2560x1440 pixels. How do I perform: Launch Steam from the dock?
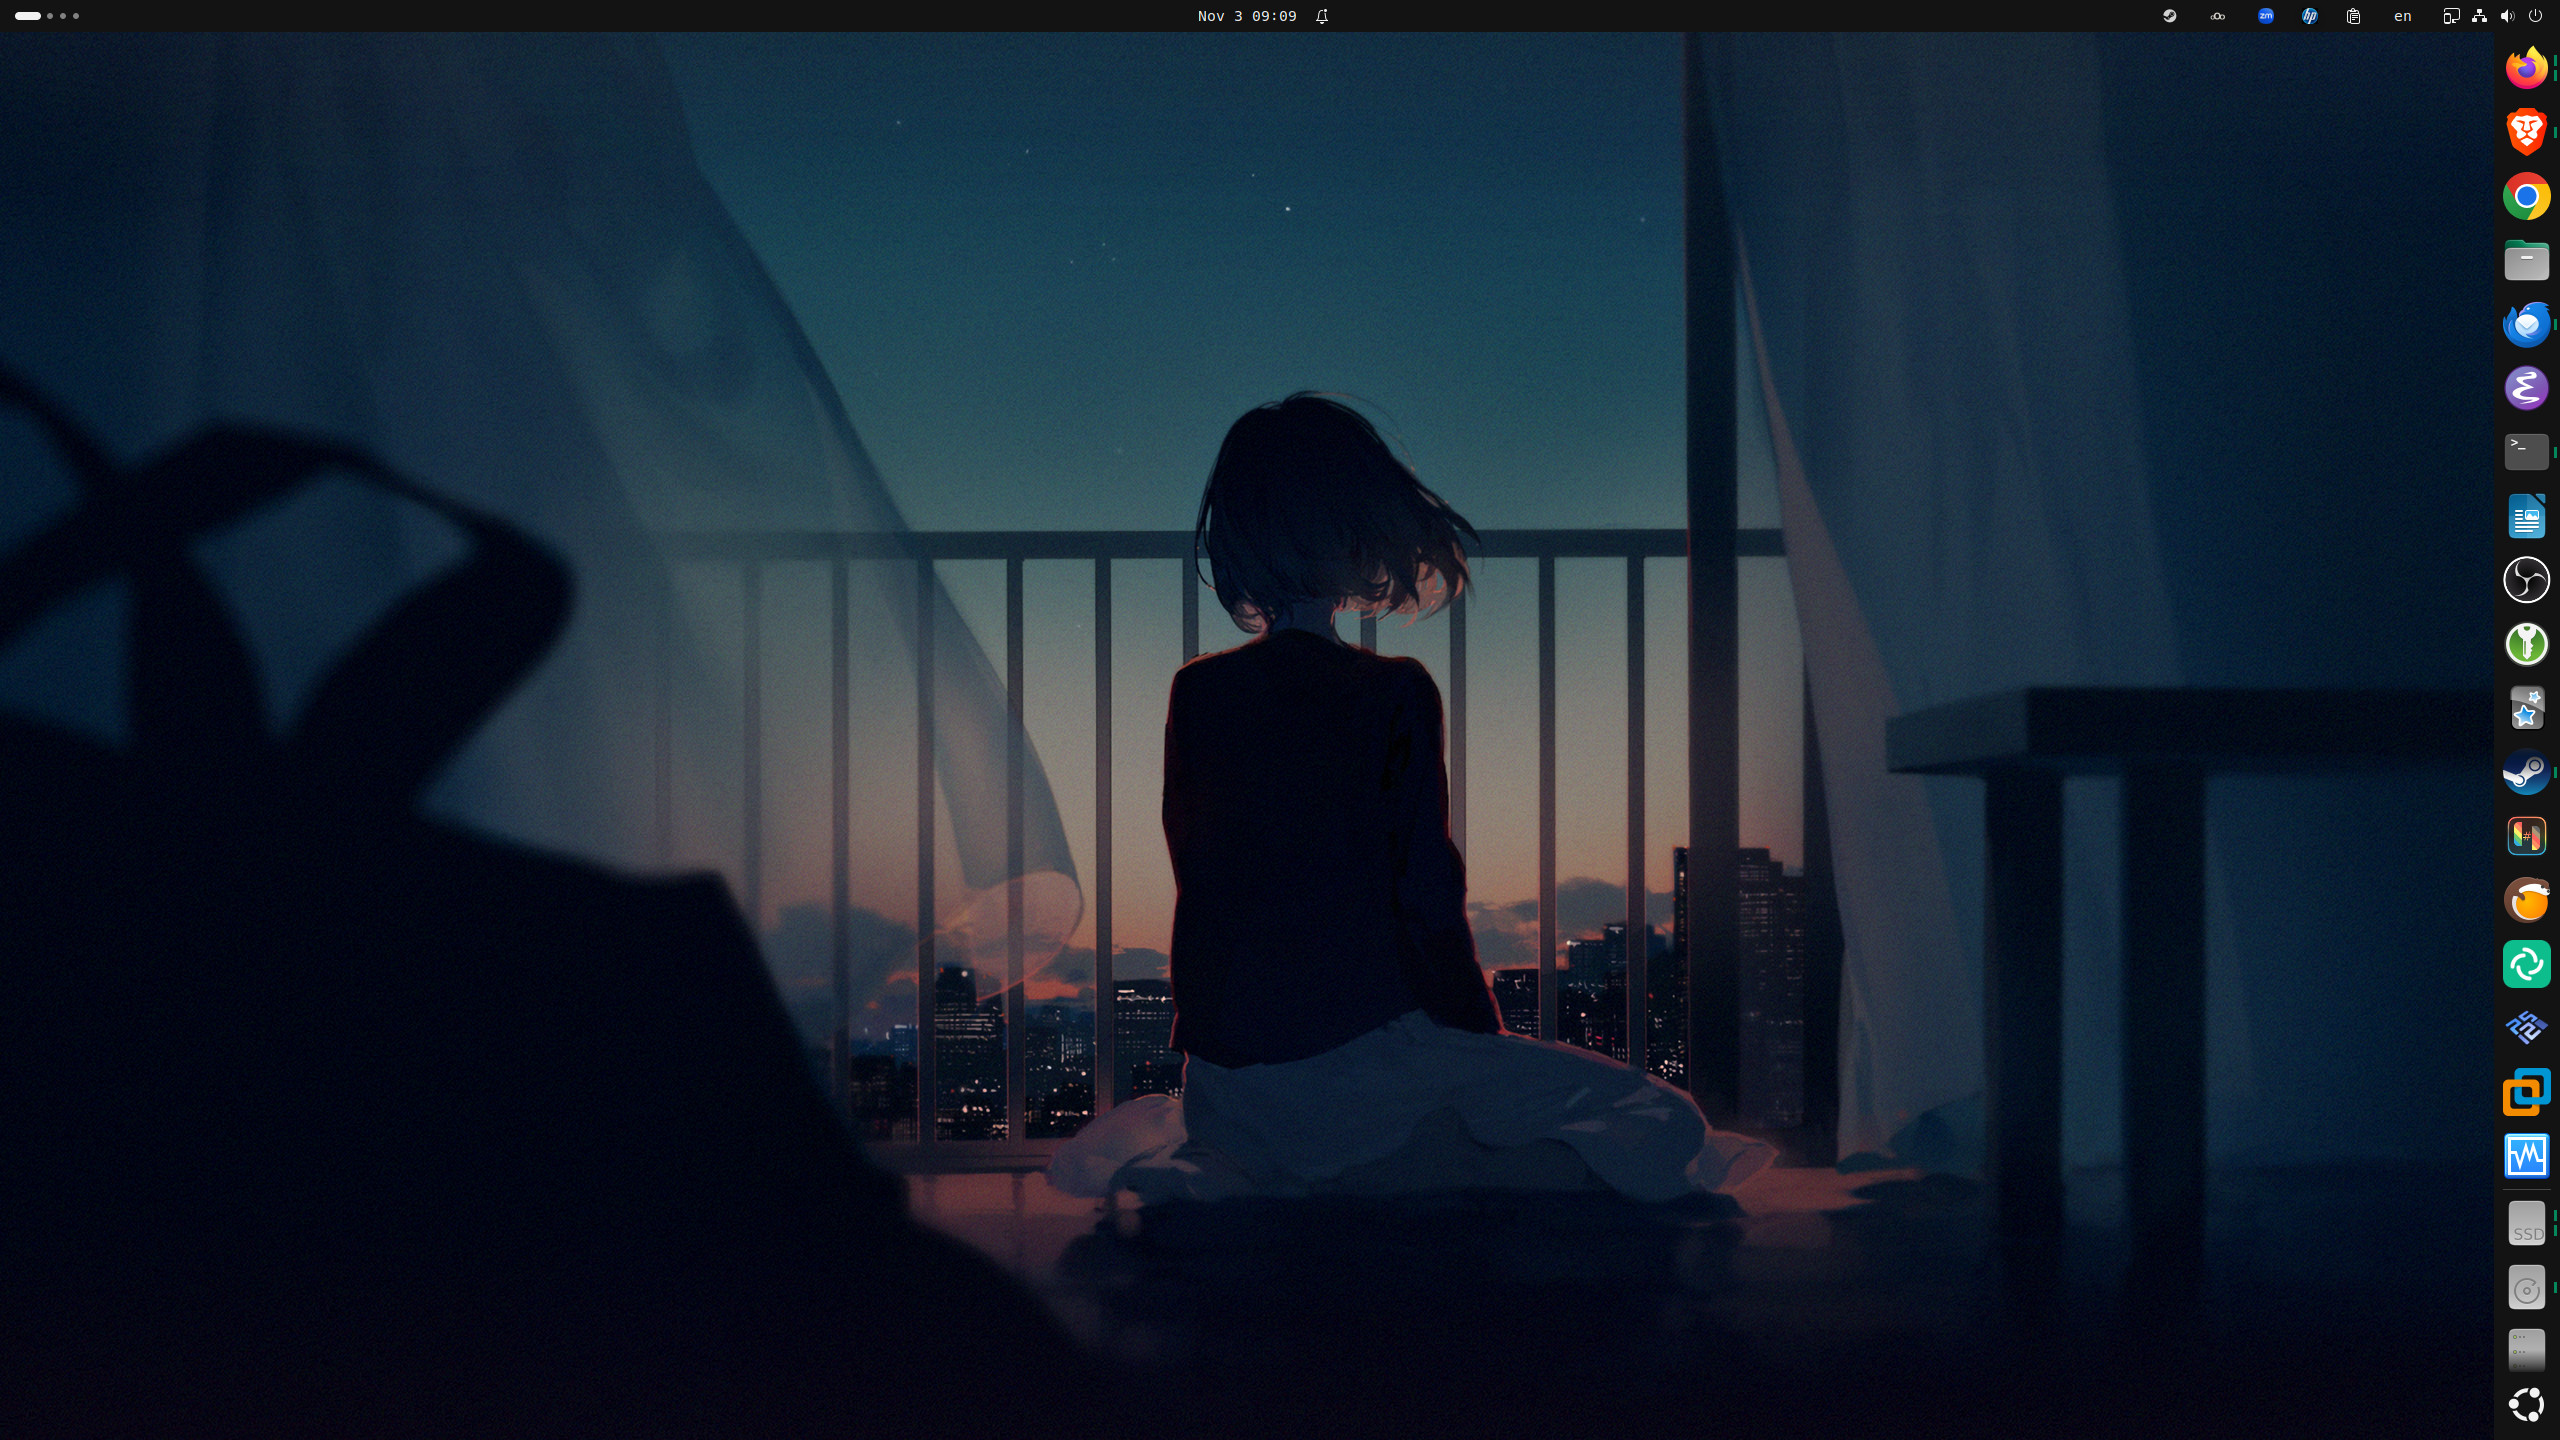[2526, 772]
